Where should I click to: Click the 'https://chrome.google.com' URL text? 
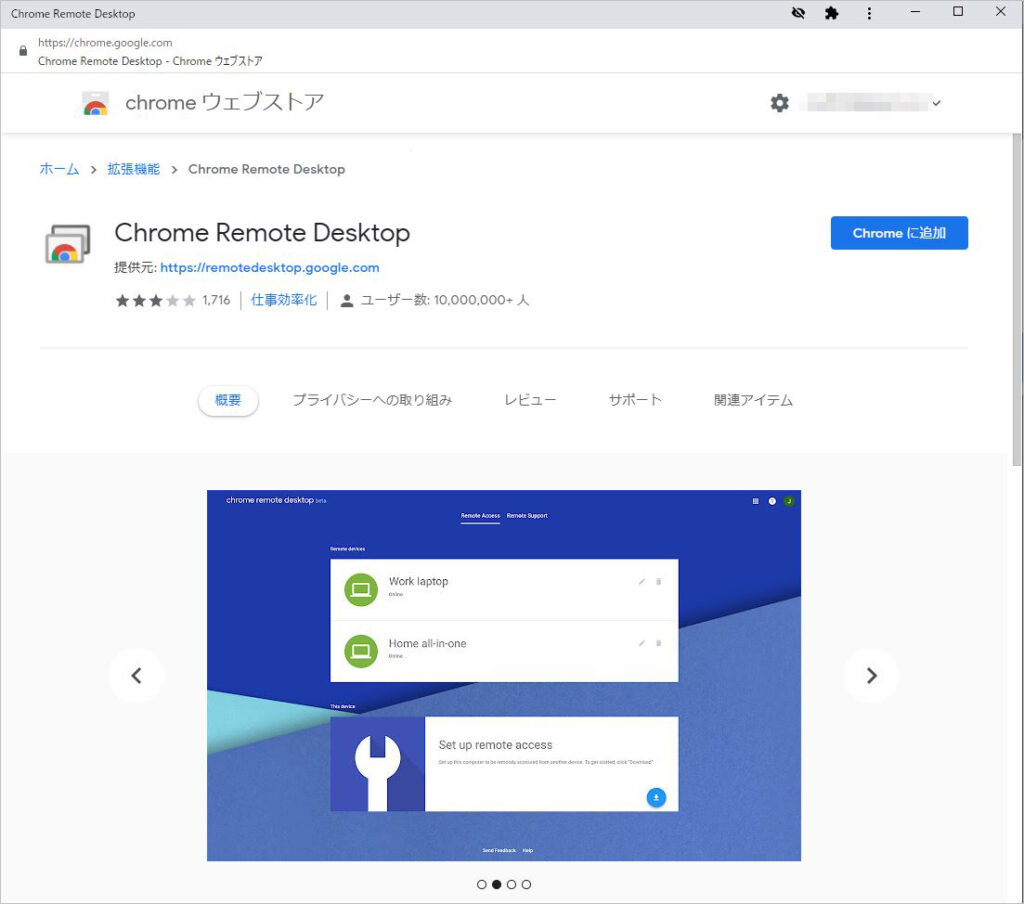(x=105, y=42)
